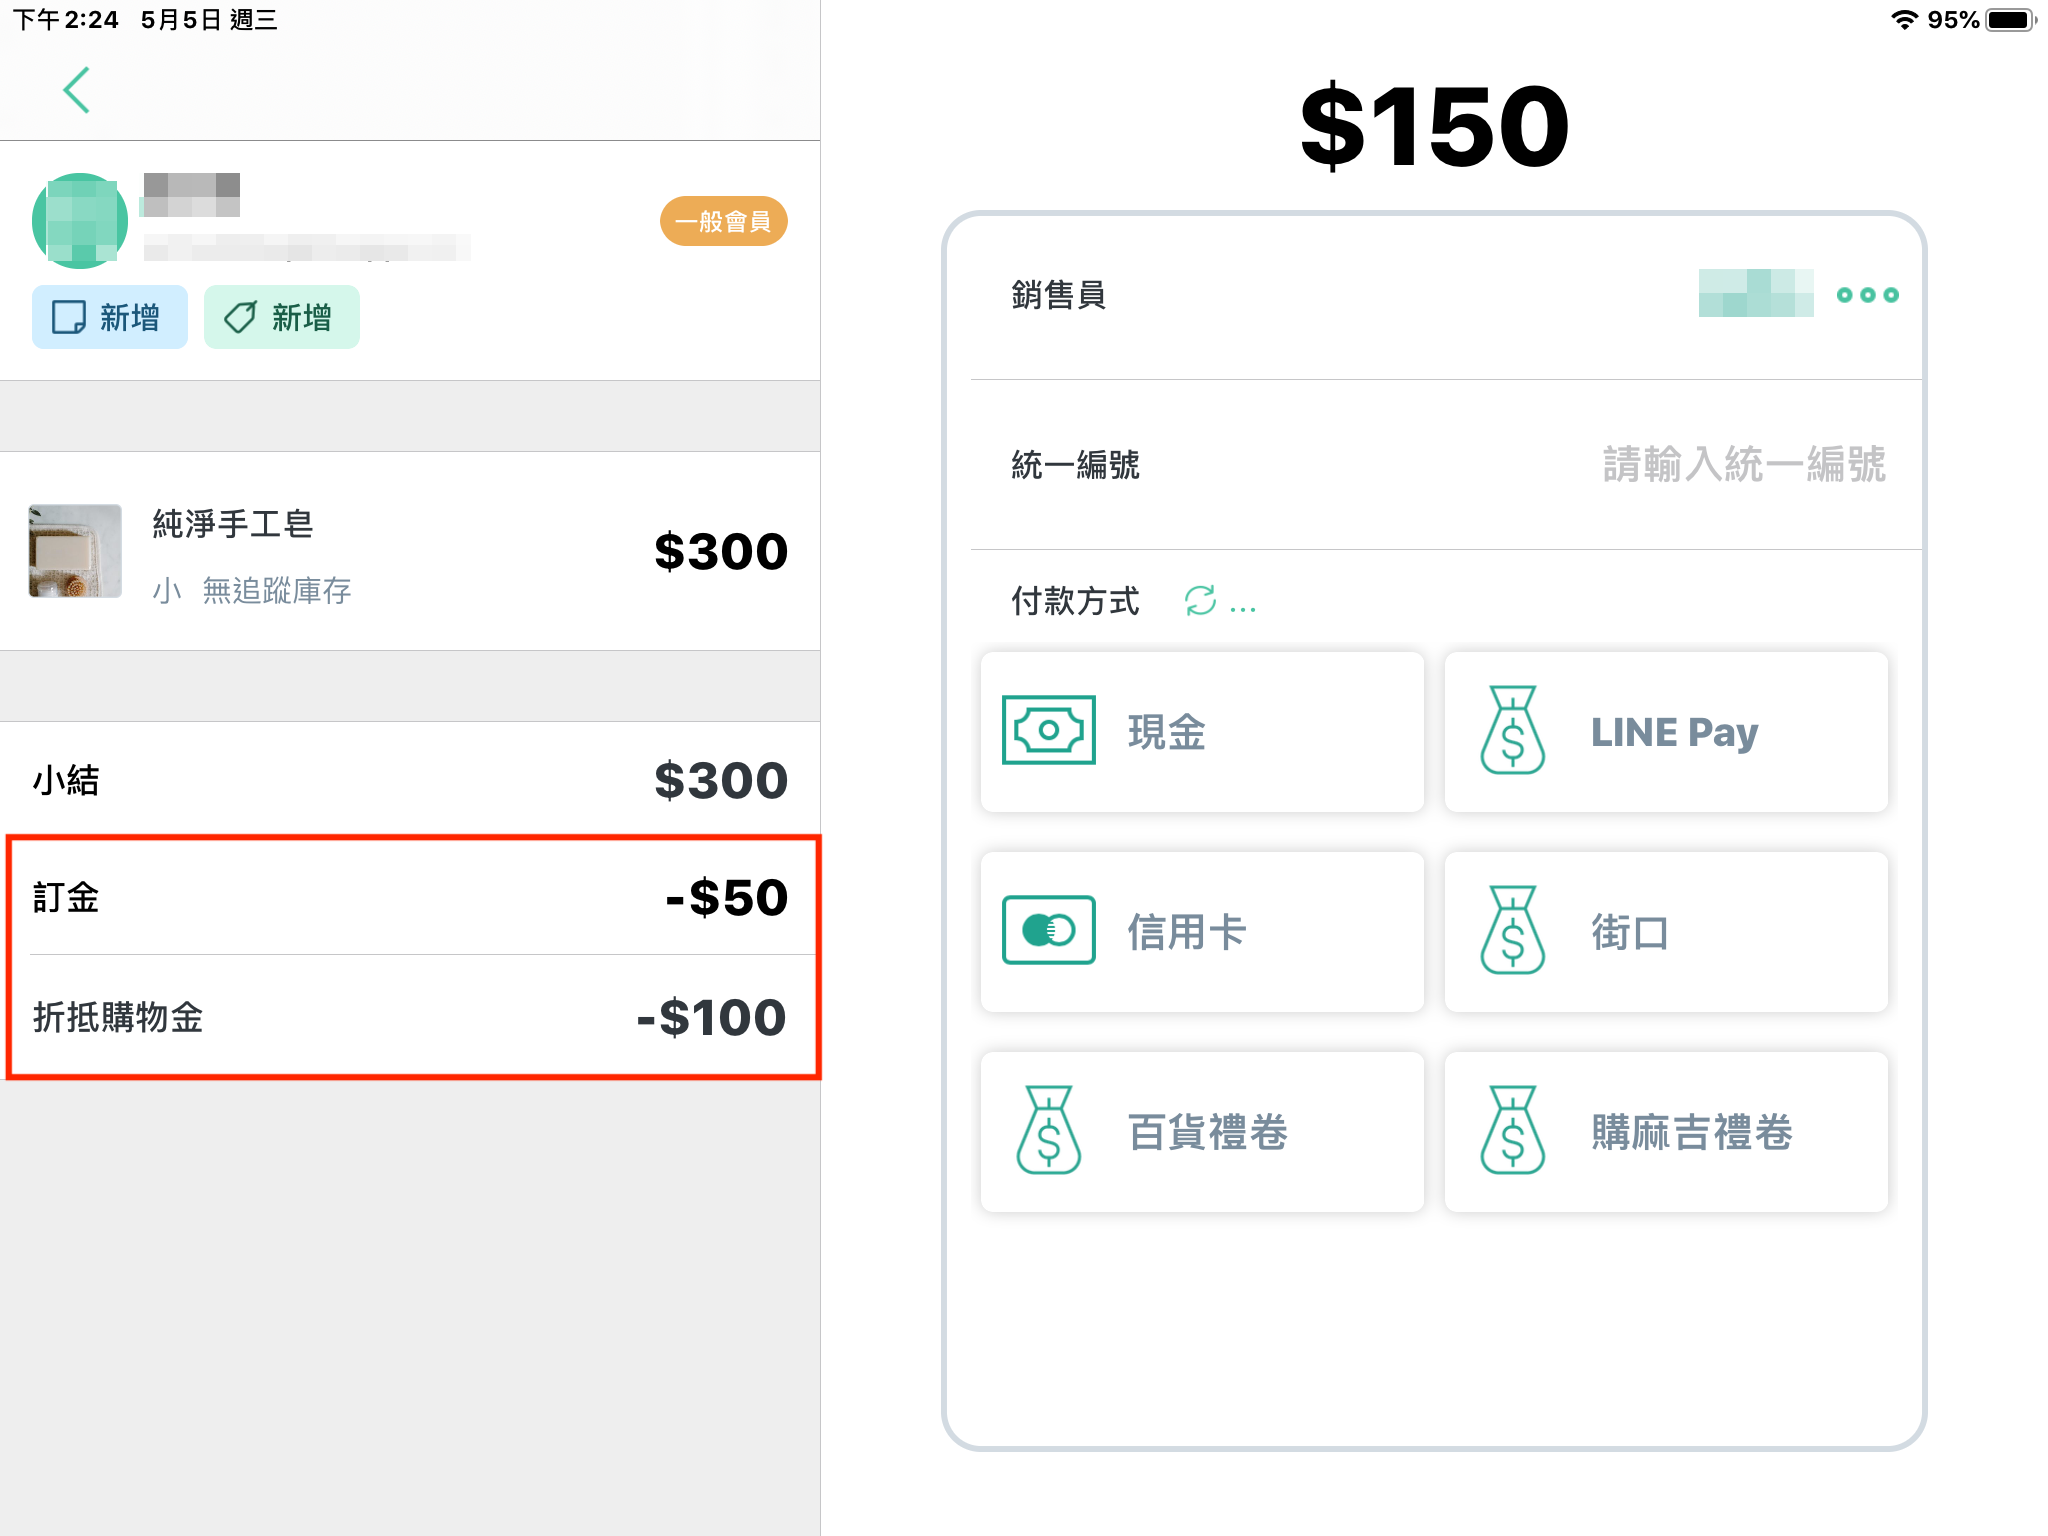Tap the 銷售員 salesperson row
Viewport: 2048px width, 1536px height.
tap(1446, 296)
